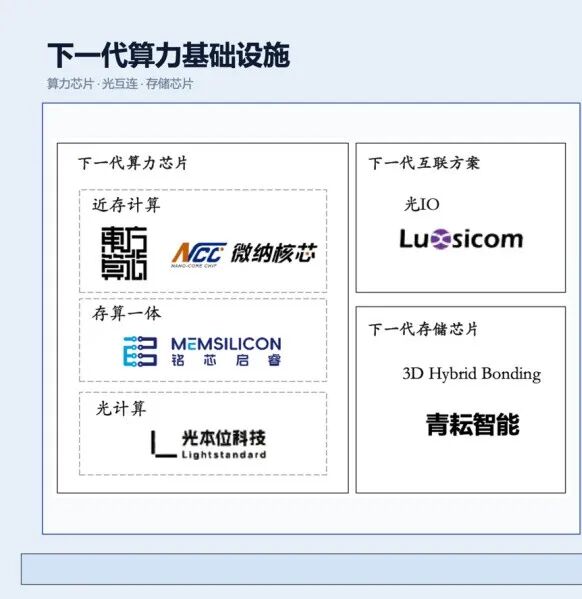Click the 东方算芯 square logo
Viewport: 582px width, 599px height.
tap(124, 253)
